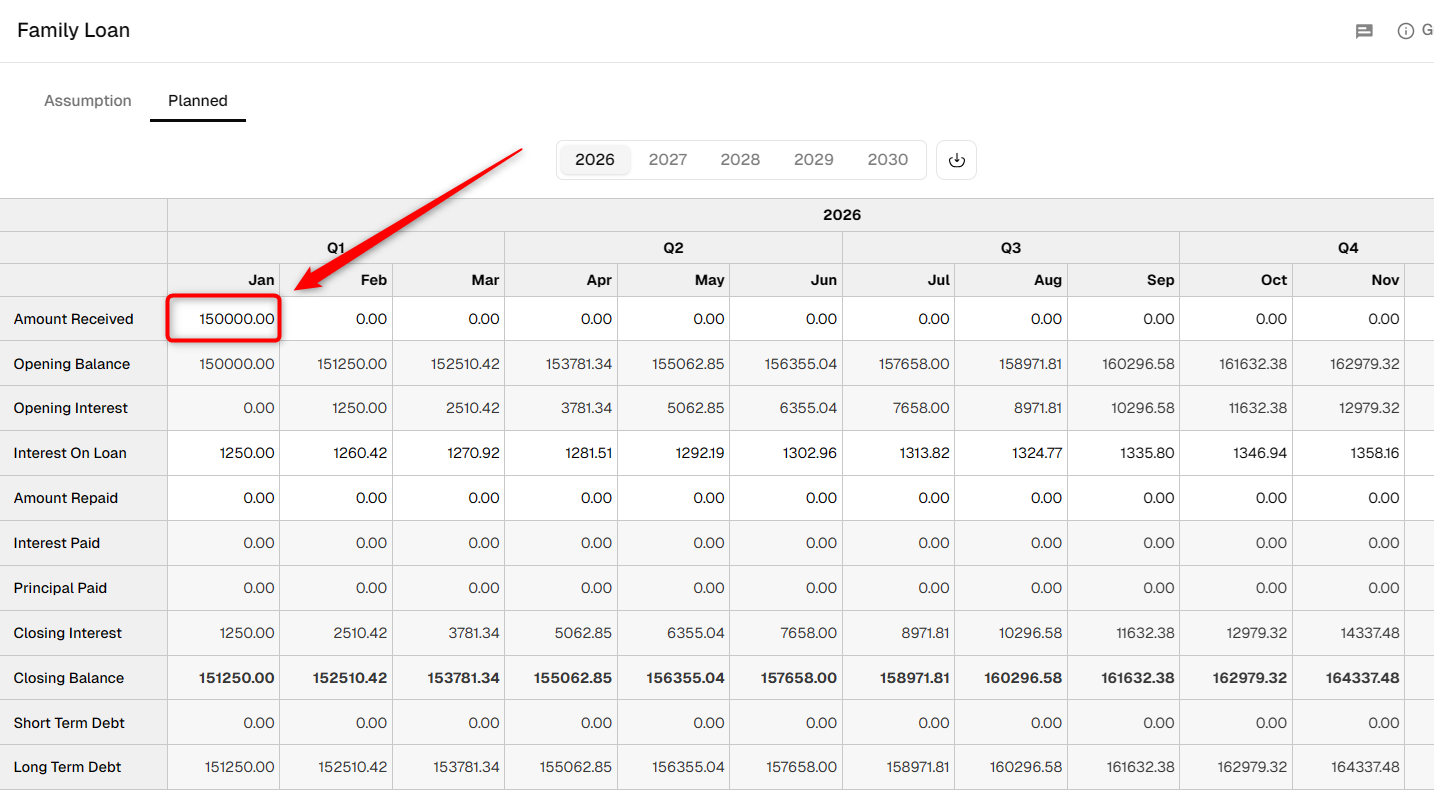
Task: Switch to the Assumption tab
Action: coord(88,101)
